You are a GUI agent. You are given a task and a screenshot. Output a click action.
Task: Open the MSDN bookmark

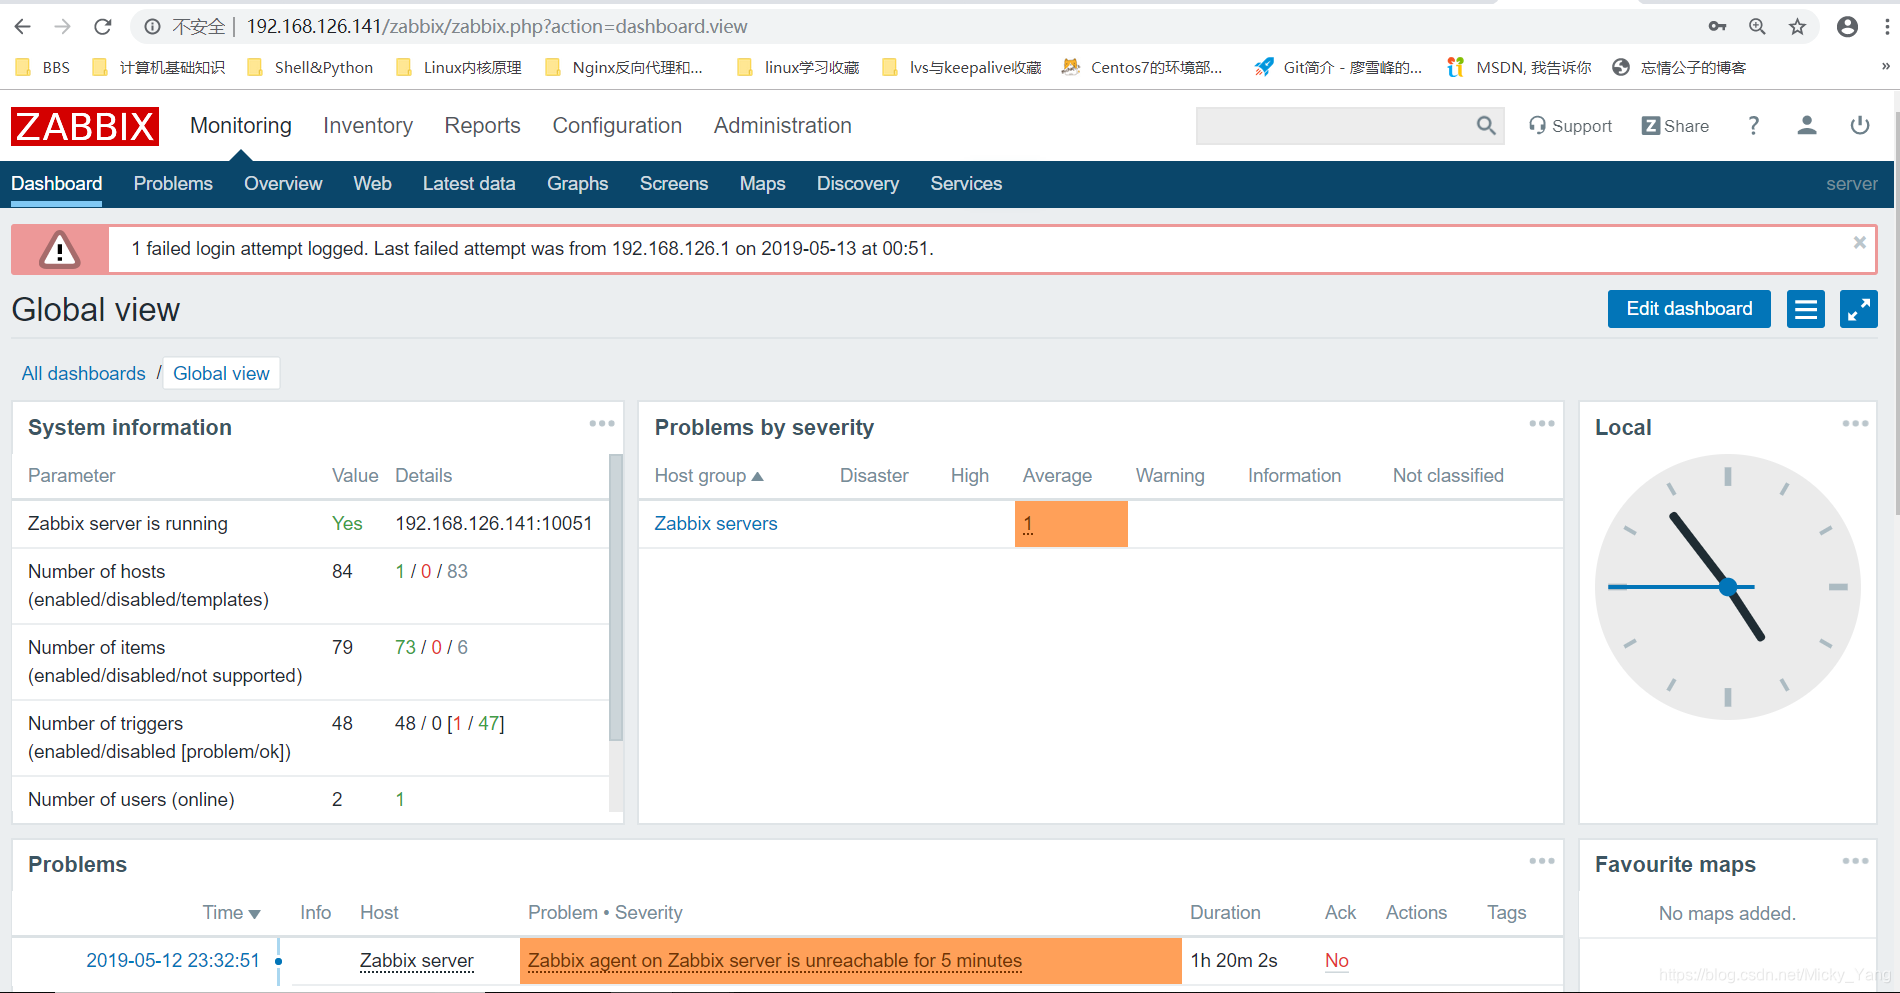(1519, 67)
